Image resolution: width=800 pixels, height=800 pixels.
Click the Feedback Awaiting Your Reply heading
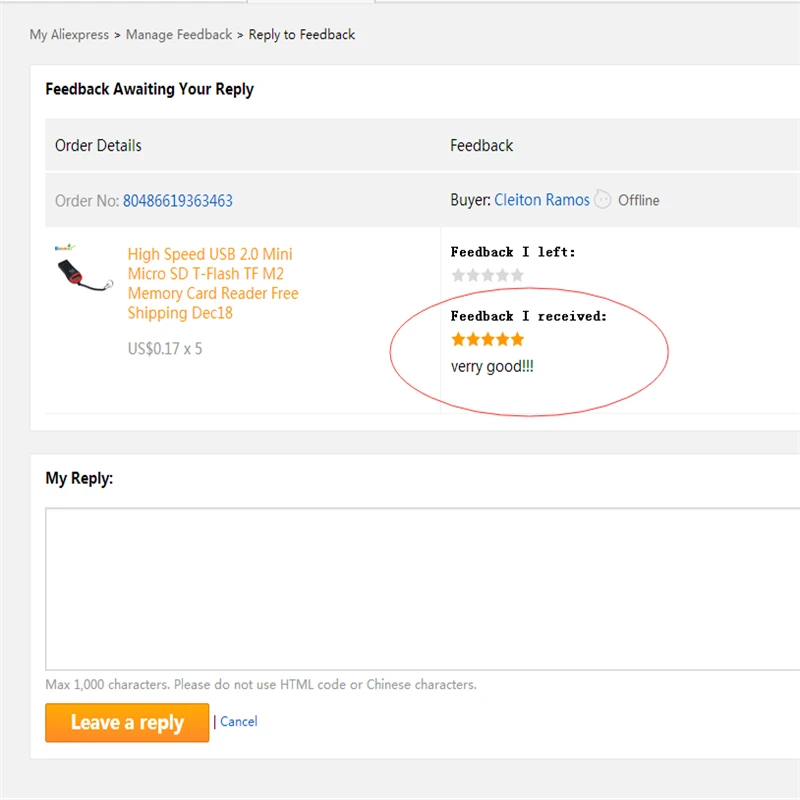pyautogui.click(x=149, y=89)
